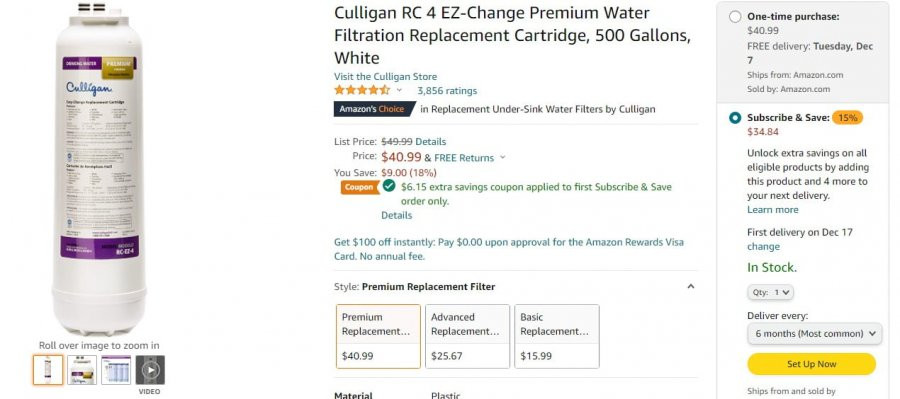Select the Basic Replacement style at $15.99

point(557,336)
